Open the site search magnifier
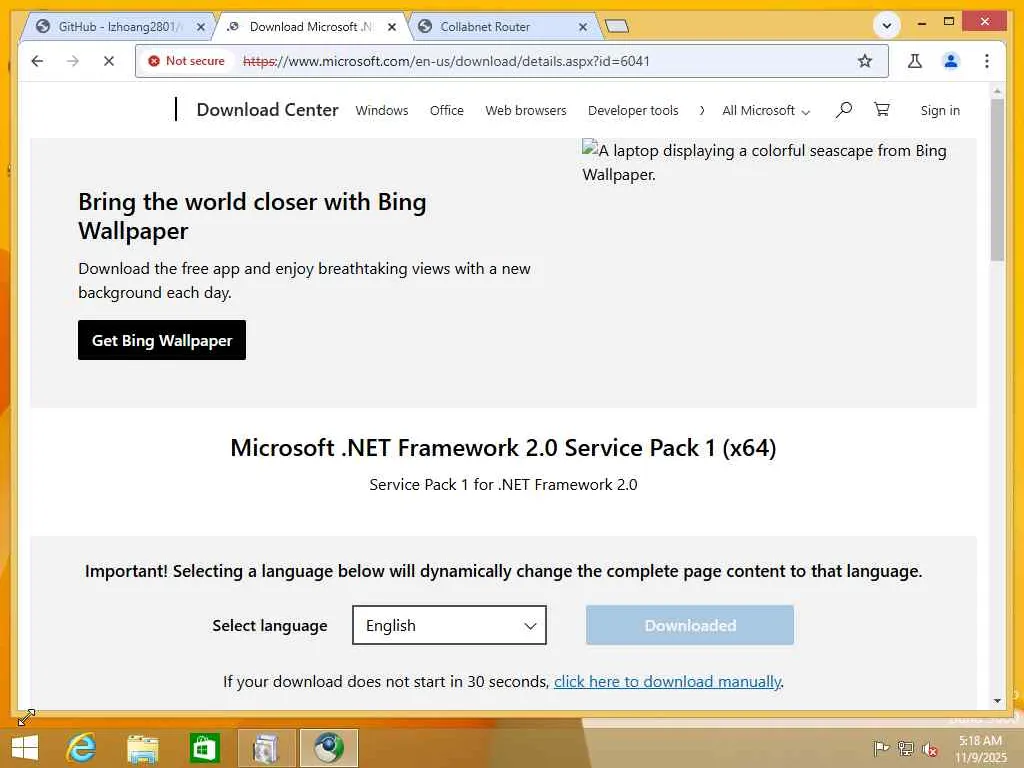The image size is (1024, 768). (x=843, y=110)
